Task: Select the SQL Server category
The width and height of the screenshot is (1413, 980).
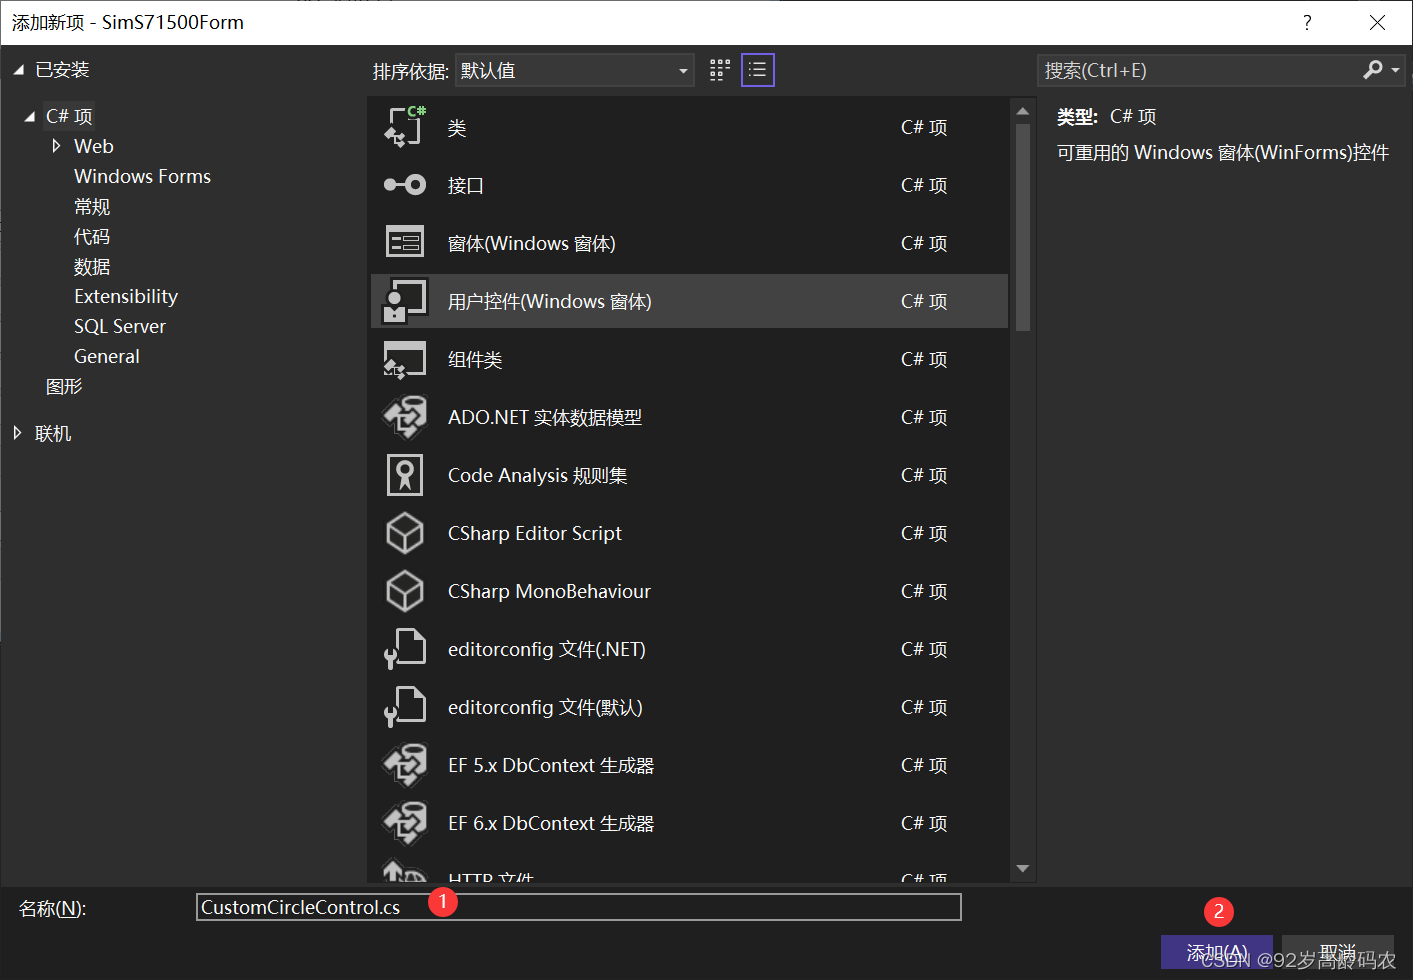Action: click(120, 326)
